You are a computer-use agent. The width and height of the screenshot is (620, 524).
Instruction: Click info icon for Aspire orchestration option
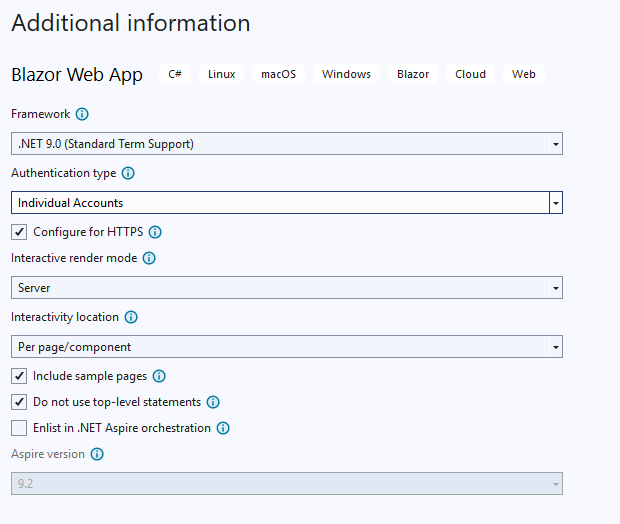coord(223,428)
